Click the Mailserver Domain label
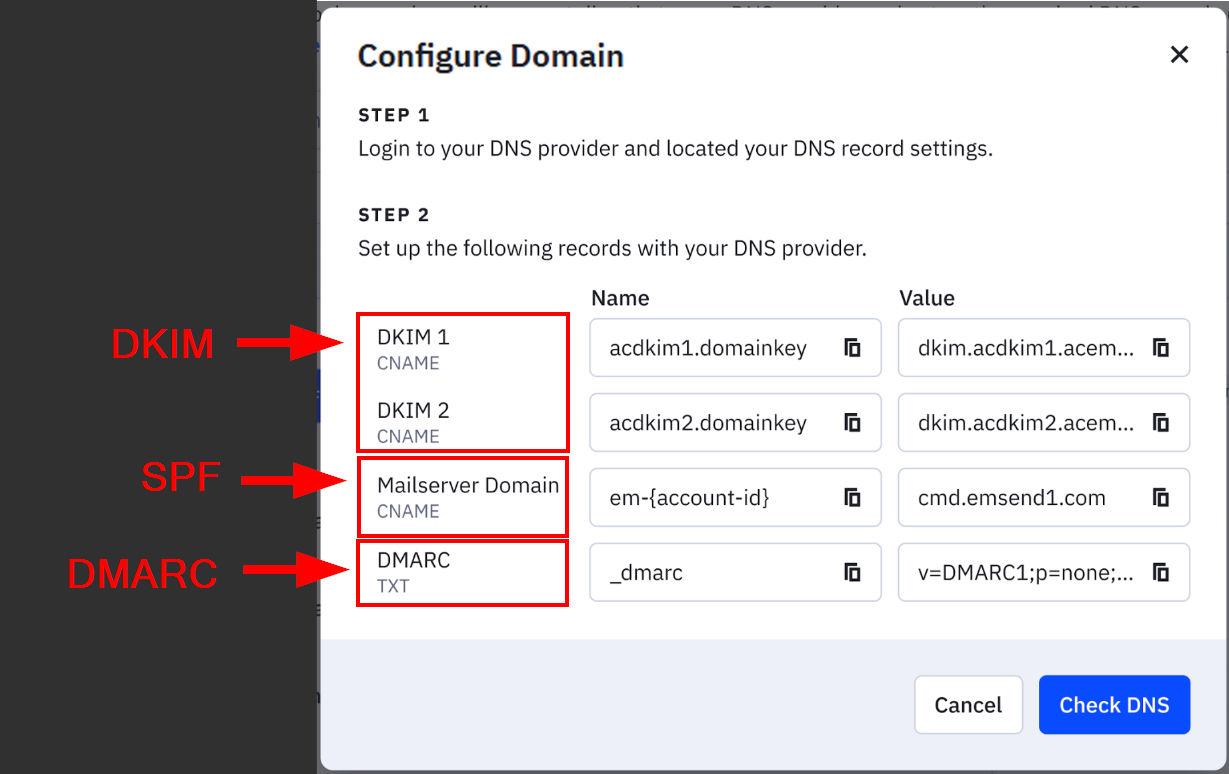This screenshot has width=1229, height=774. point(468,485)
